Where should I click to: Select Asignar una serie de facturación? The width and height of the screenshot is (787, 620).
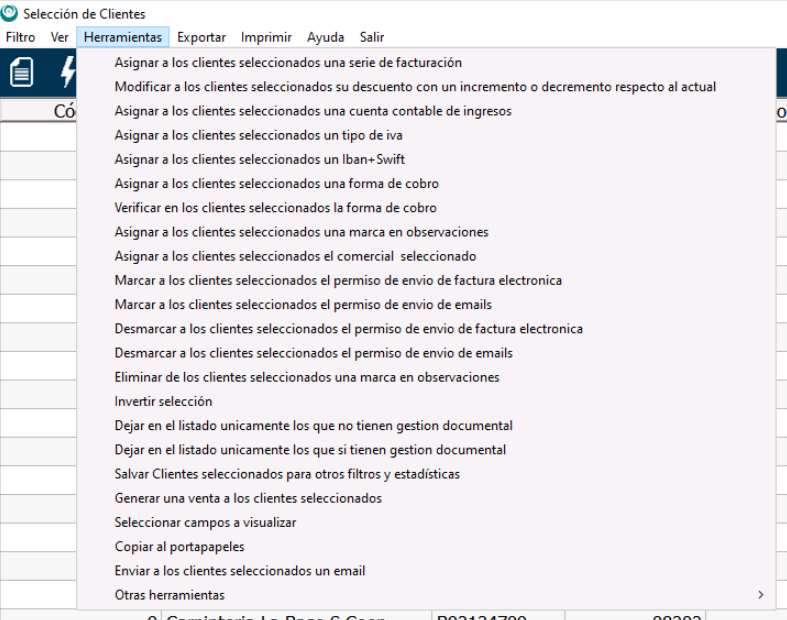point(288,62)
